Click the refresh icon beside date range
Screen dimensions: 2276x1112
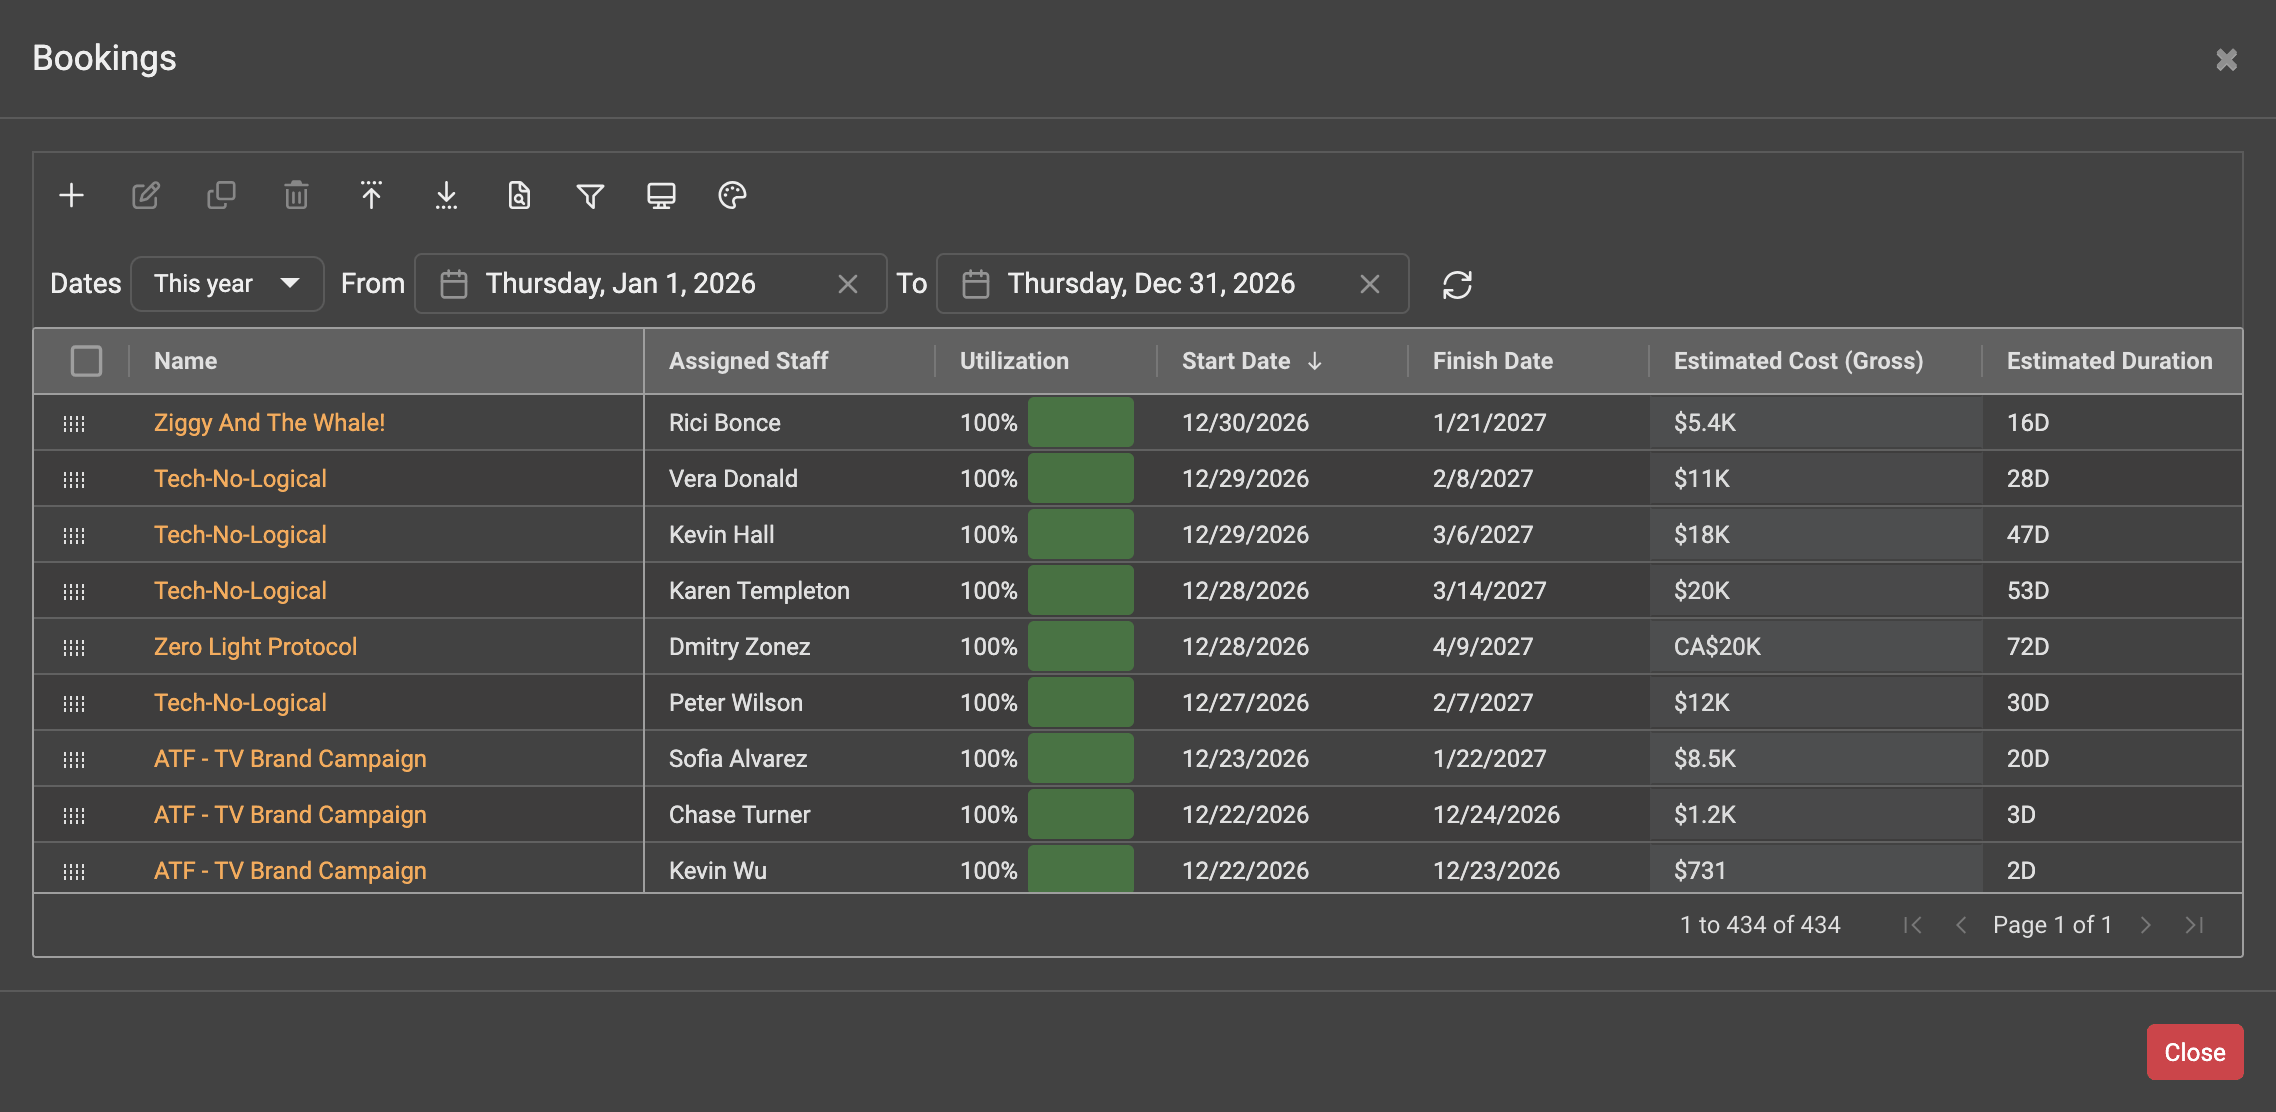click(x=1457, y=285)
